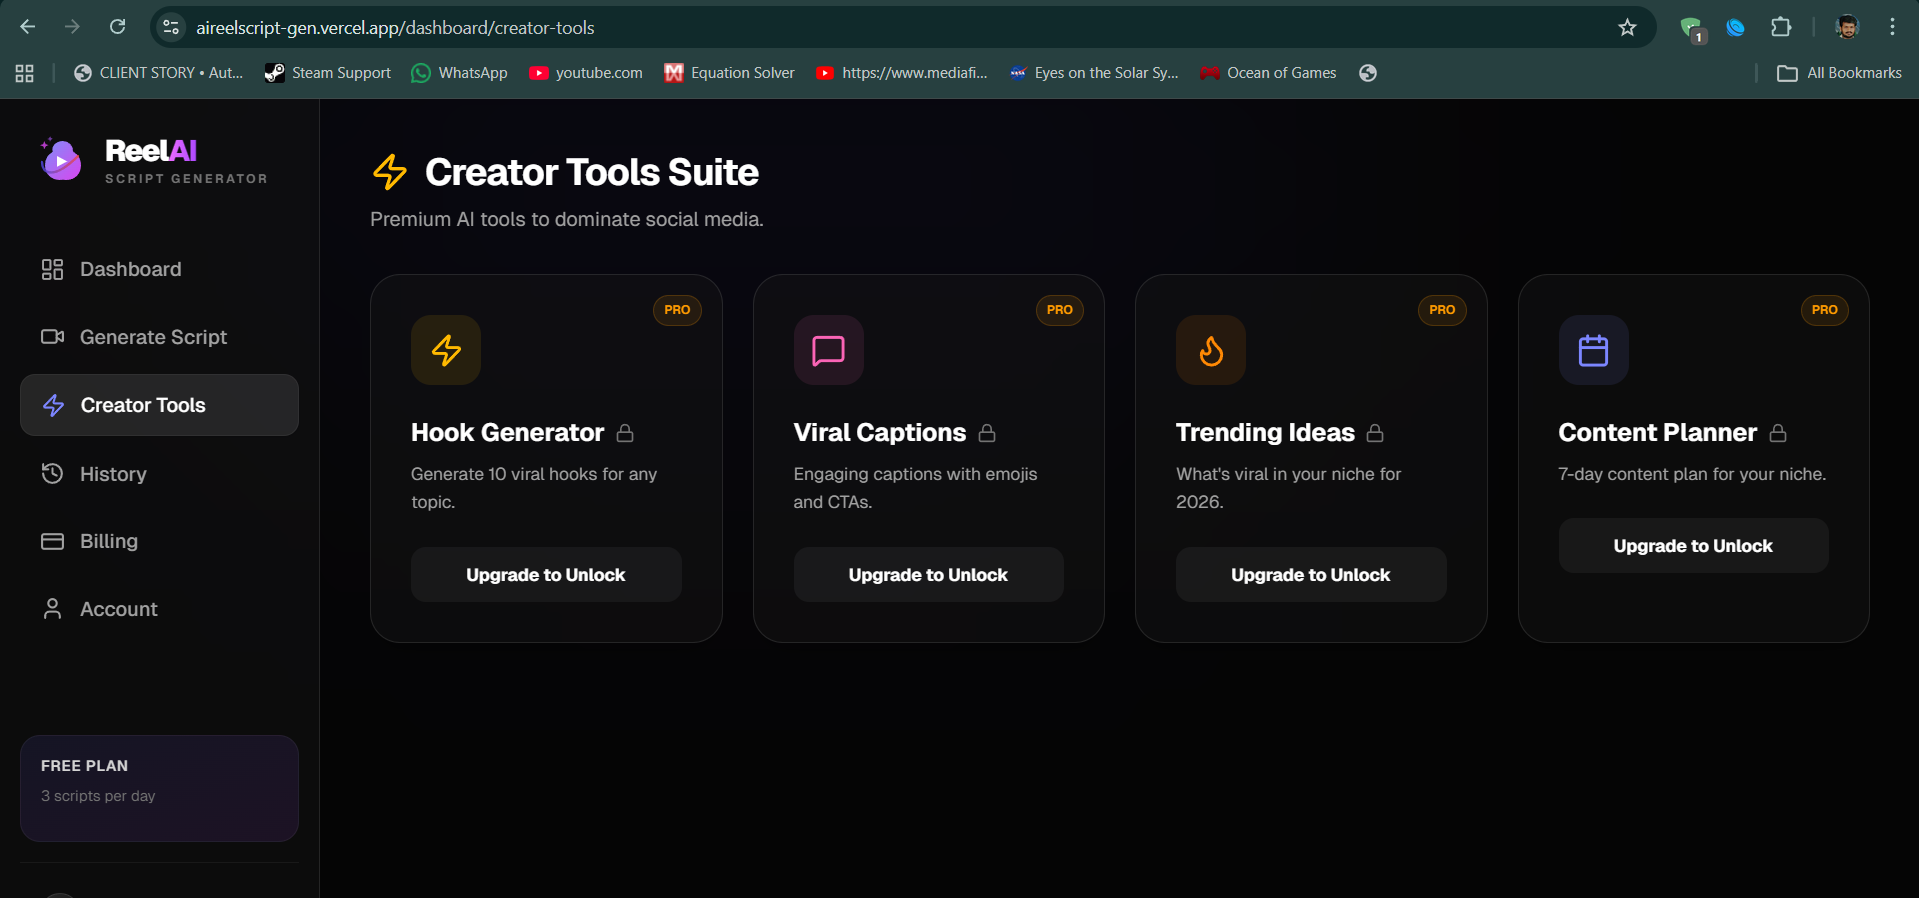This screenshot has width=1919, height=898.
Task: Click the unlabeled globe bookmark icon
Action: coord(1368,73)
